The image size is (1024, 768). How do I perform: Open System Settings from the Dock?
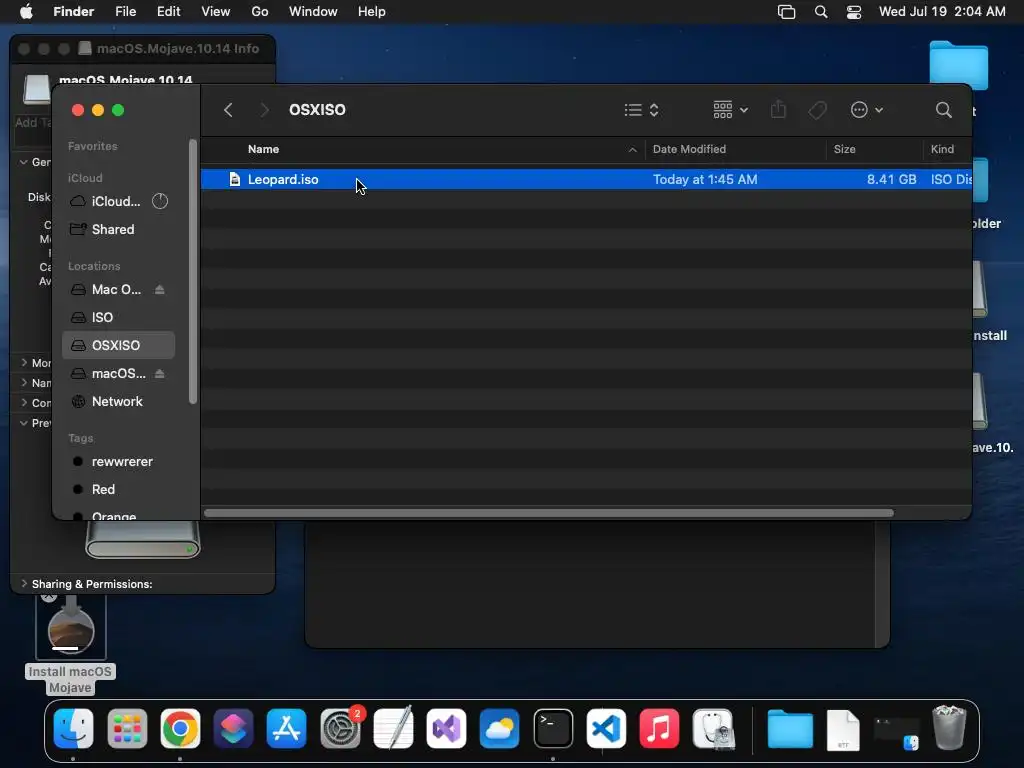tap(340, 728)
